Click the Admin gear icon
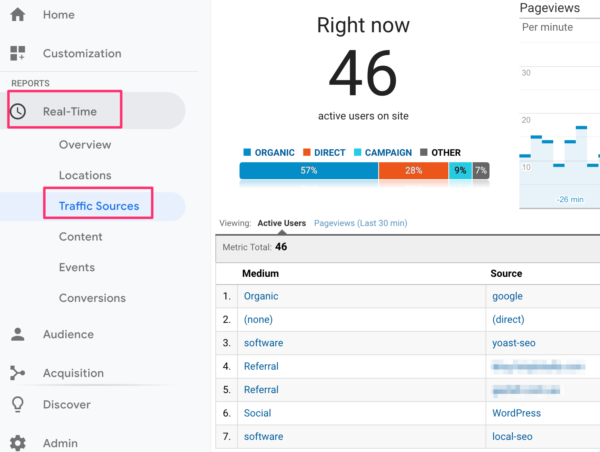 (18, 443)
